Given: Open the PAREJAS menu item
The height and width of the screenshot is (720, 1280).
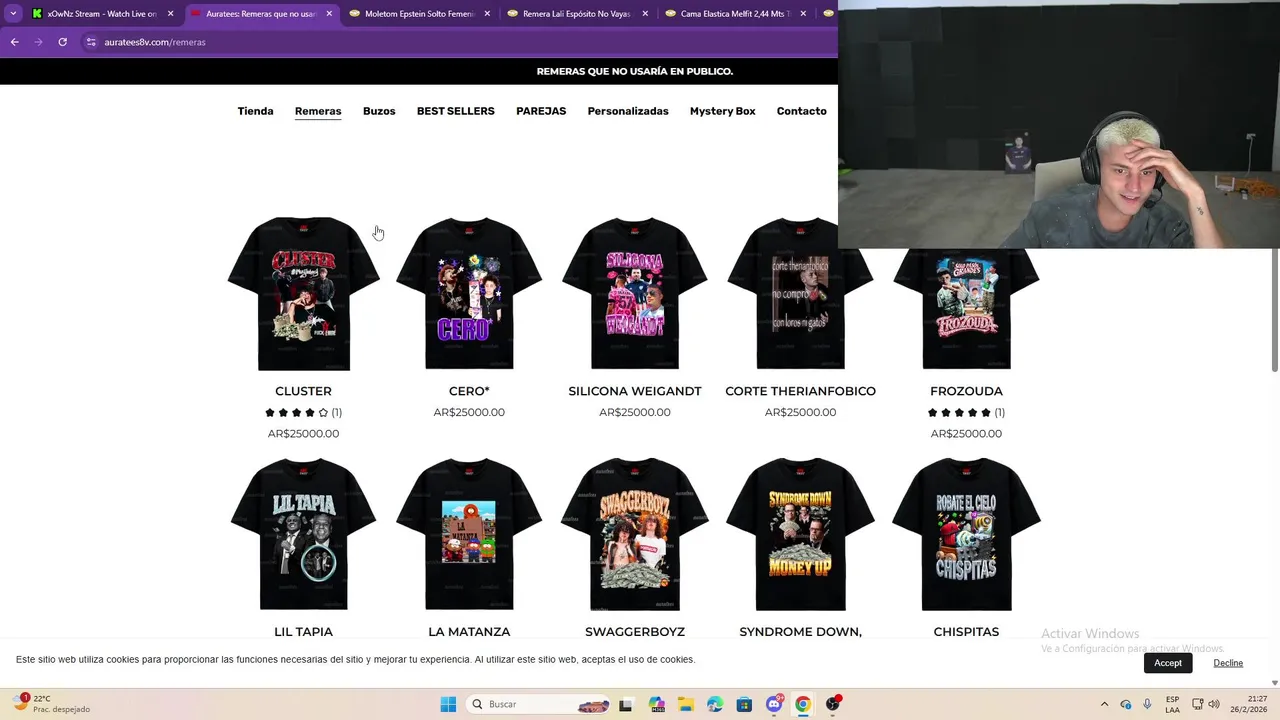Looking at the screenshot, I should (541, 111).
